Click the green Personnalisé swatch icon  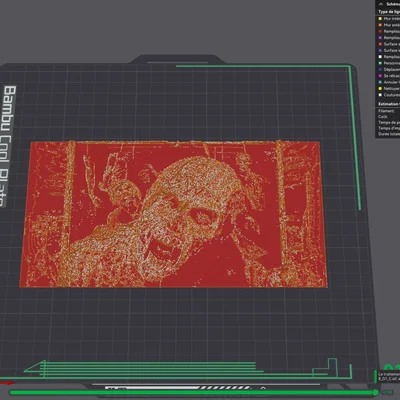point(380,63)
